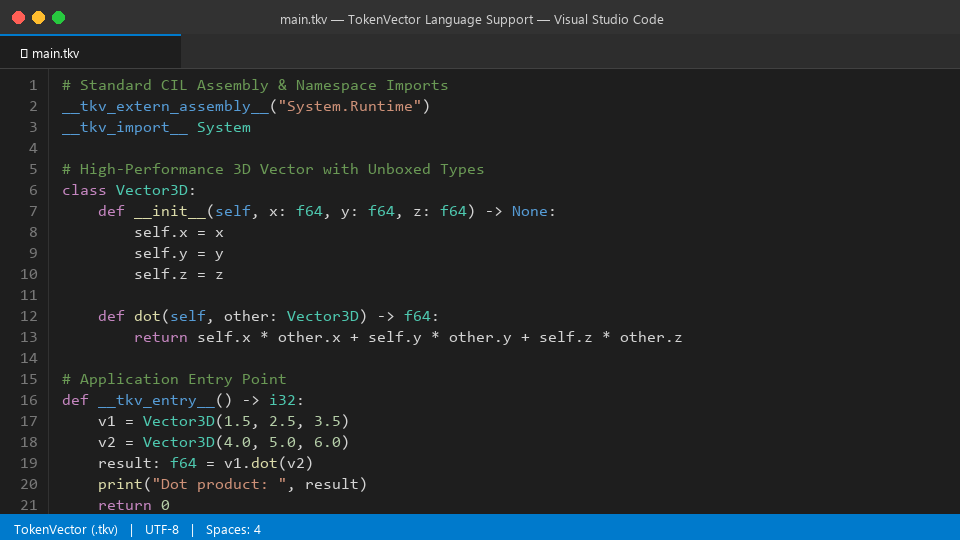Screen dimensions: 960x540
Task: Click line number 1 in the gutter
Action: click(x=33, y=85)
